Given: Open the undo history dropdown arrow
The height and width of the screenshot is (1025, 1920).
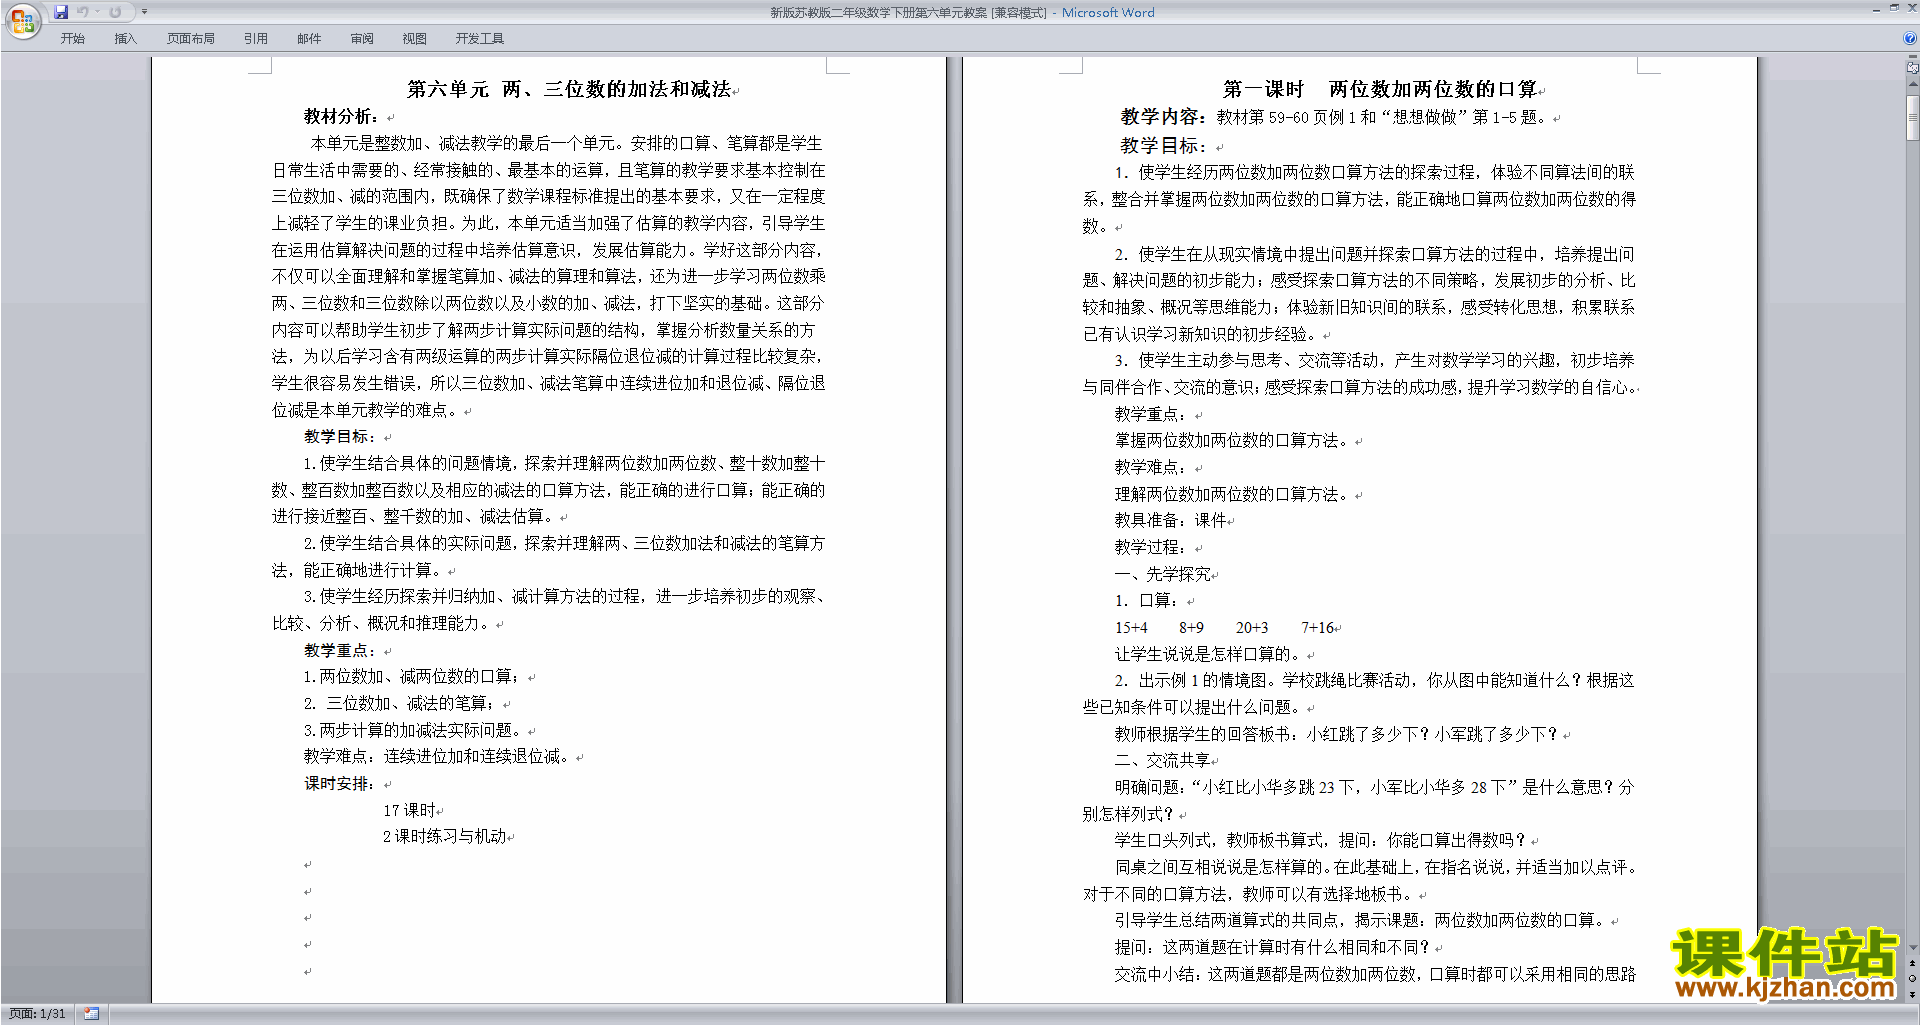Looking at the screenshot, I should [x=98, y=12].
